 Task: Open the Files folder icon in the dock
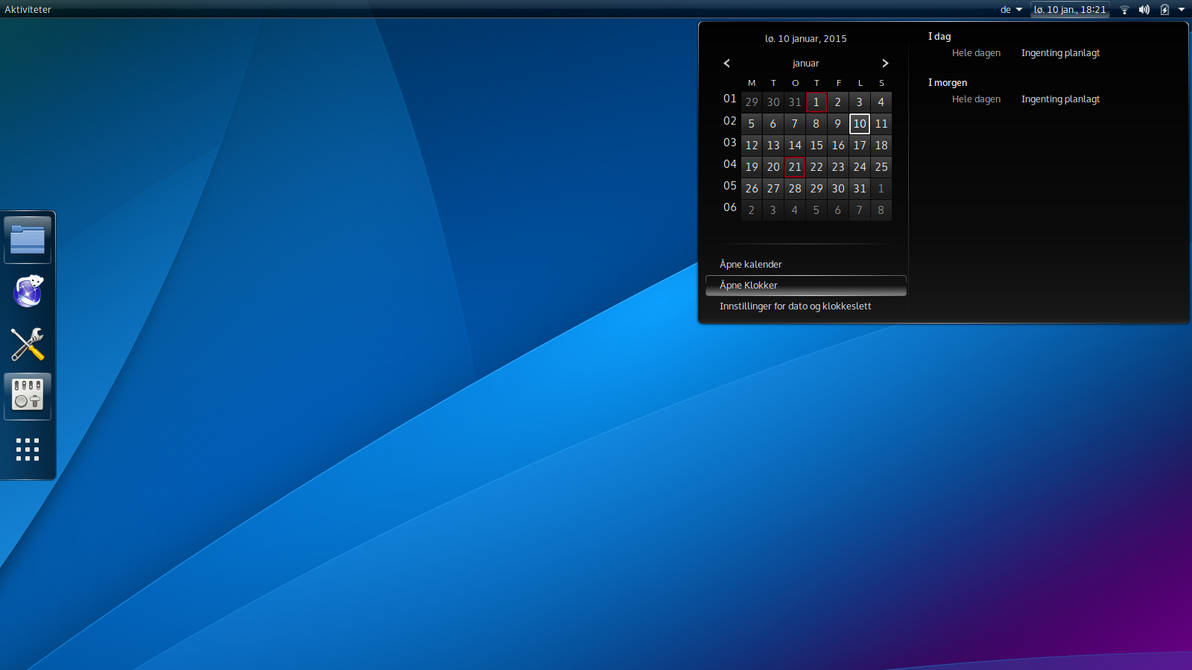point(27,239)
